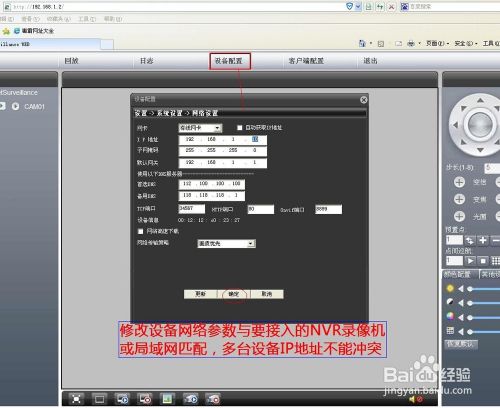Click the PTZ upper-left arrow

tap(463, 108)
